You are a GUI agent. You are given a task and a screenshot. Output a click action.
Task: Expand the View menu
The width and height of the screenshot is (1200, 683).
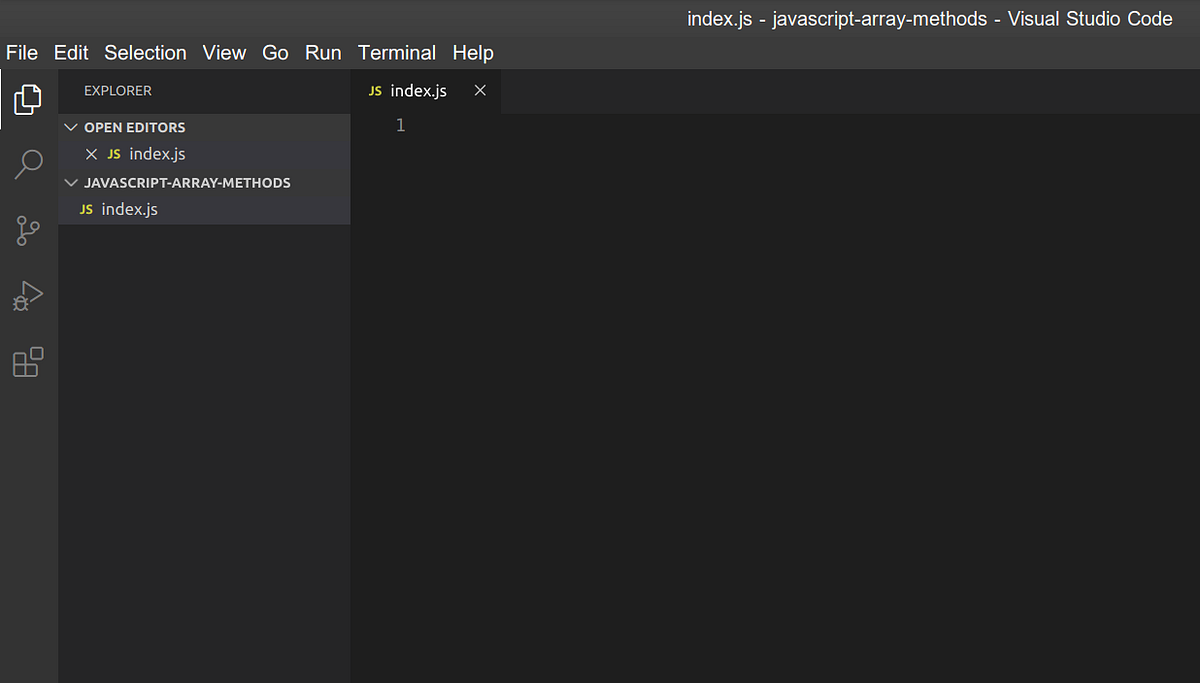(x=224, y=52)
